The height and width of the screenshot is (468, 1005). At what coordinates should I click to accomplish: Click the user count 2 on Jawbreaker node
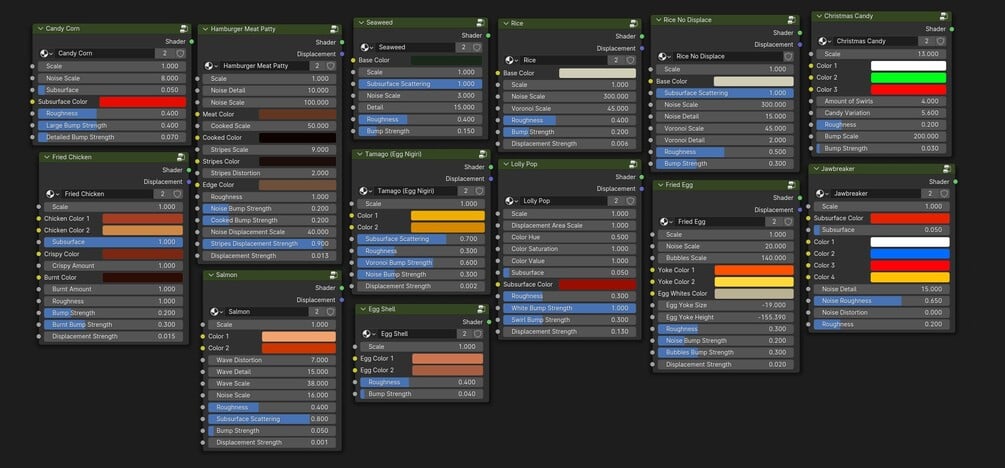[927, 194]
